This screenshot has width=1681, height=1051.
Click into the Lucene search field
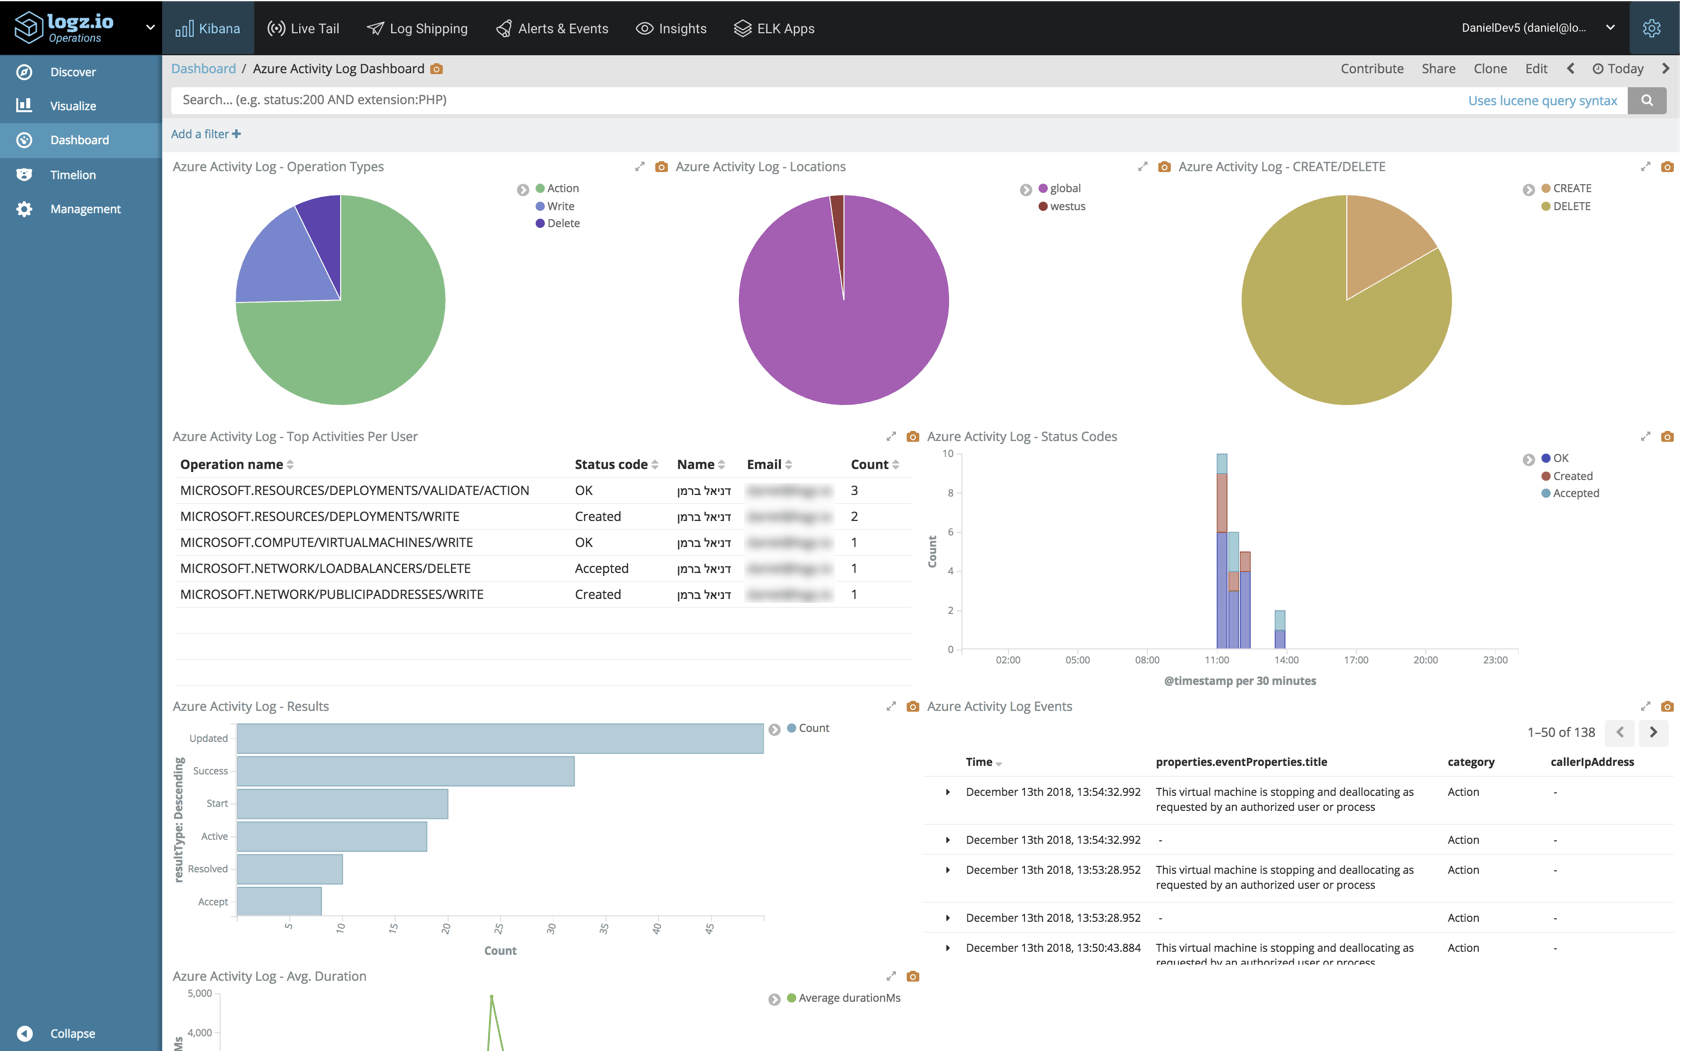pos(815,100)
